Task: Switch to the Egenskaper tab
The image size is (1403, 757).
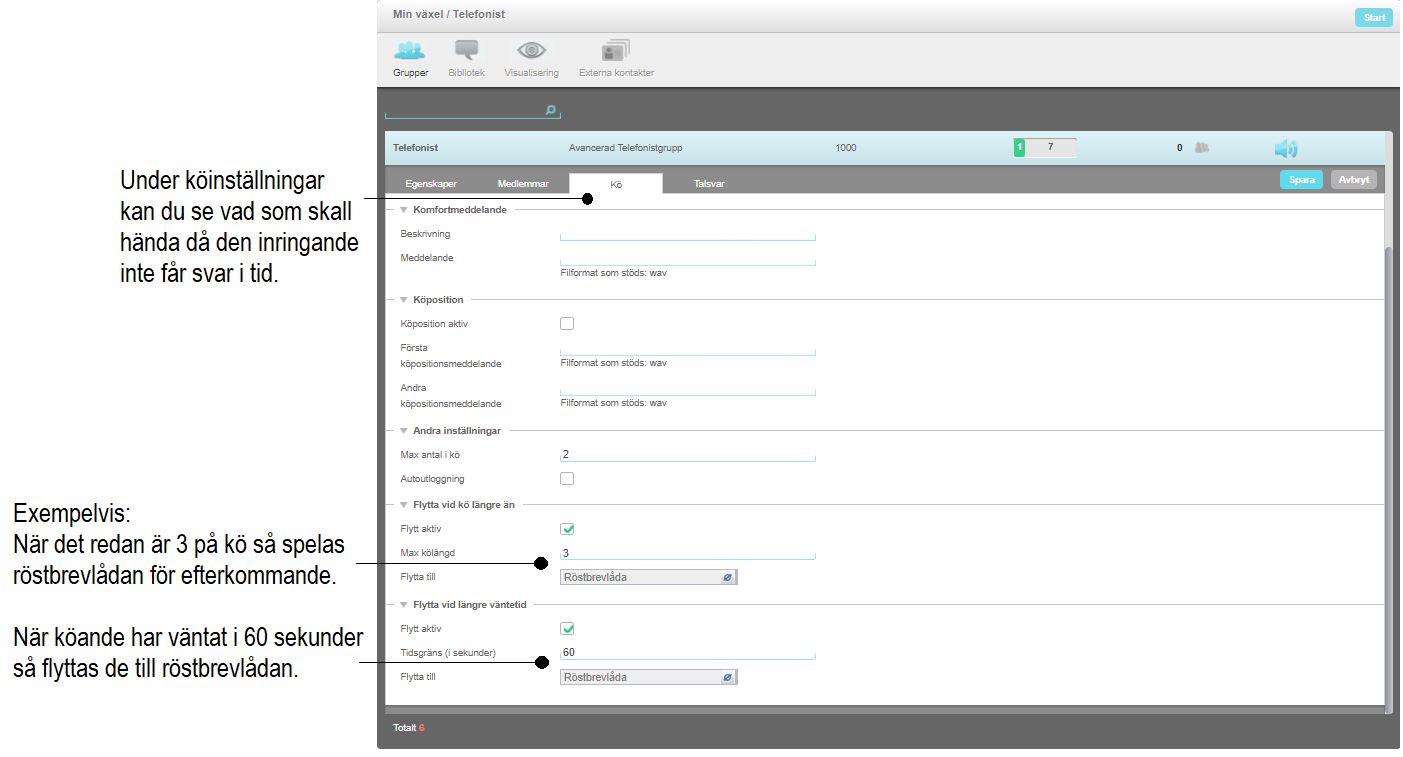Action: pyautogui.click(x=431, y=184)
